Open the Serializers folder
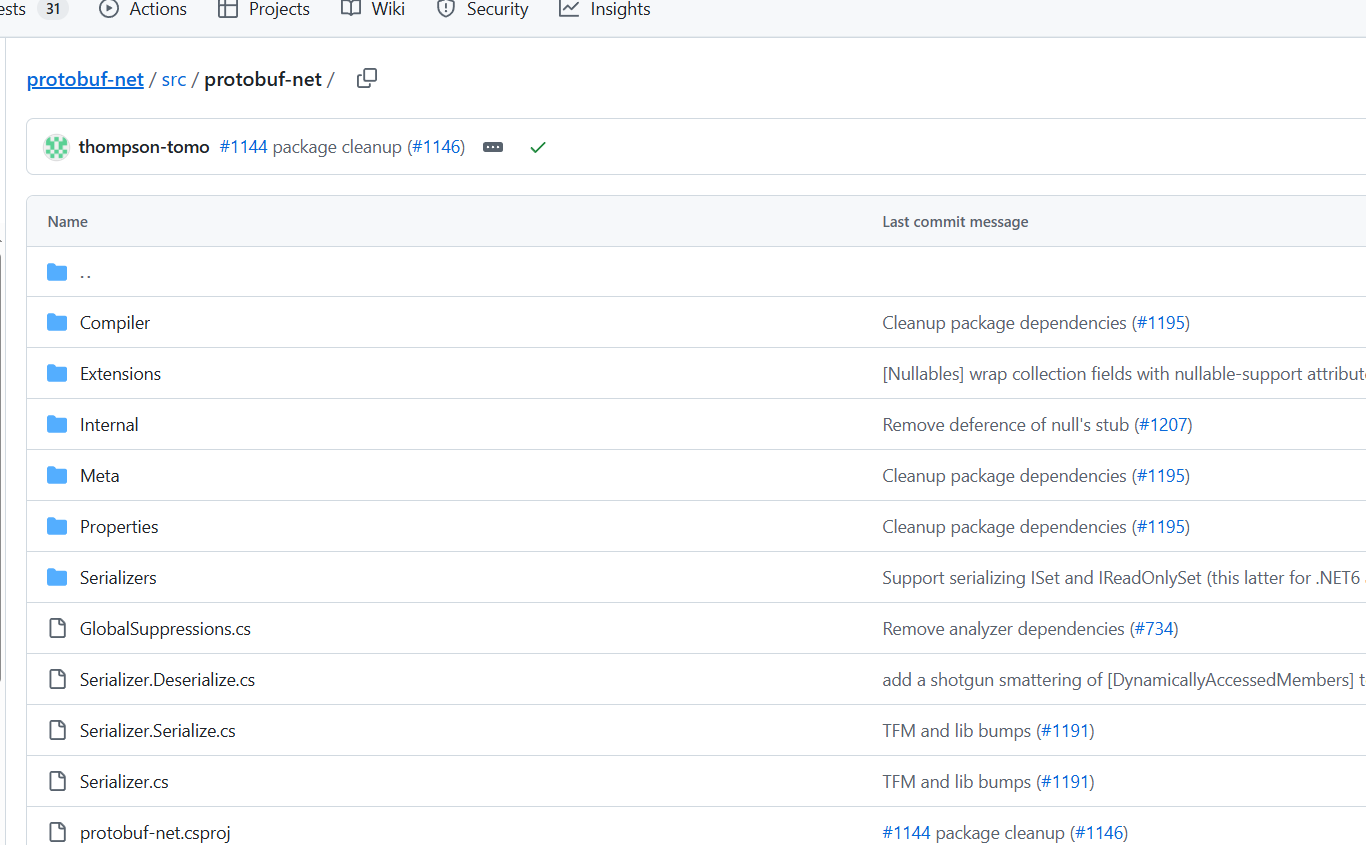This screenshot has width=1366, height=845. point(118,578)
